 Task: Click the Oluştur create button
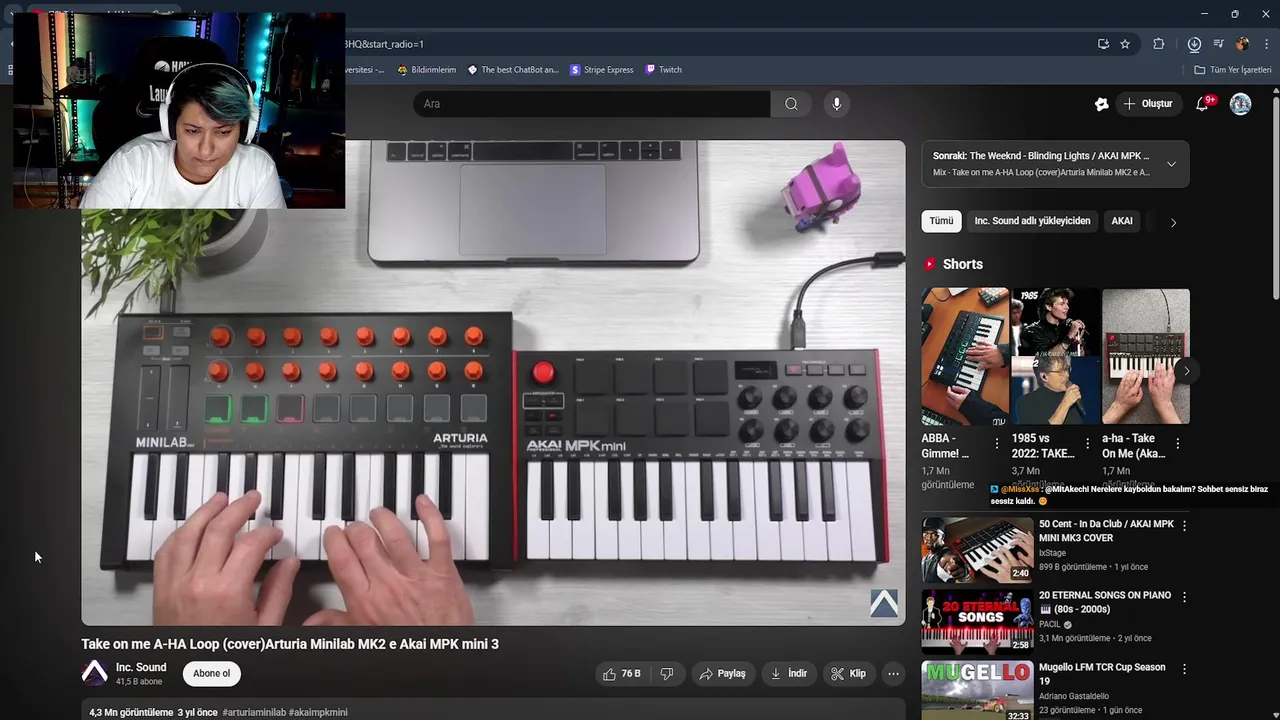click(1148, 104)
